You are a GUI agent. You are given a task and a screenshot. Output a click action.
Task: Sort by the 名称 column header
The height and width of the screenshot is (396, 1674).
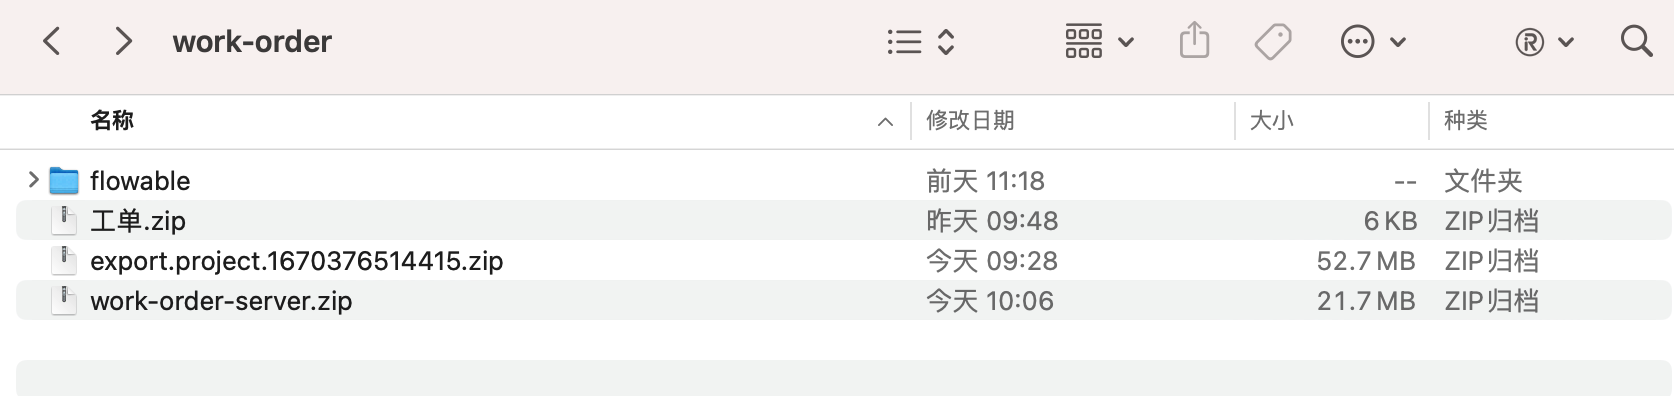112,121
